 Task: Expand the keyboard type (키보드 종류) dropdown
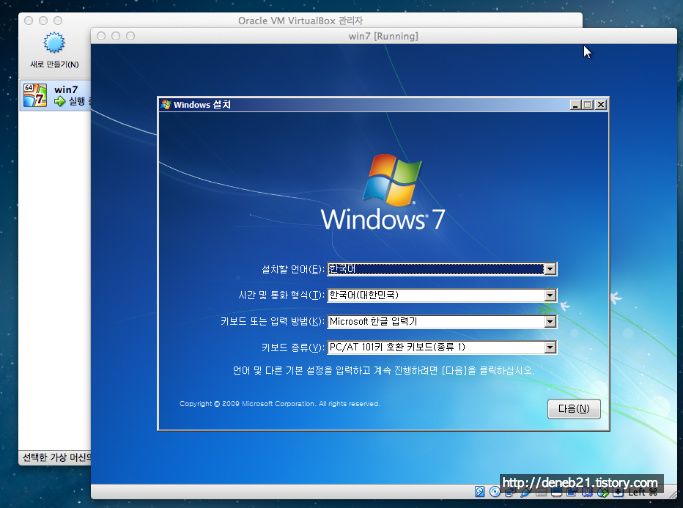(550, 347)
